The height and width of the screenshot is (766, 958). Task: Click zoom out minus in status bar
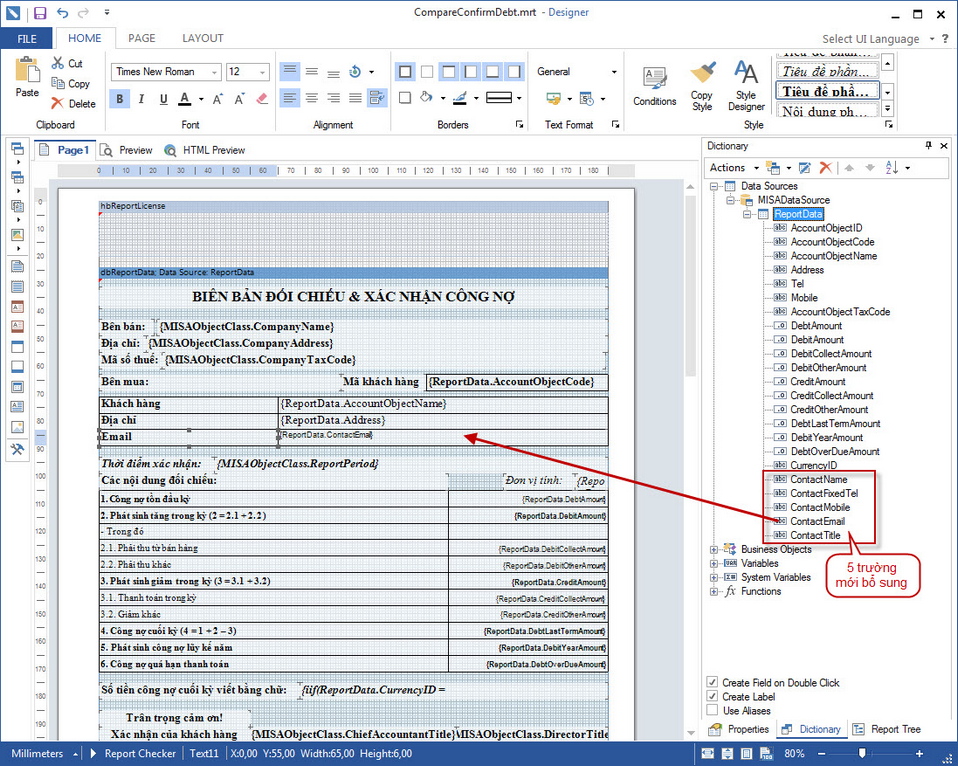click(x=822, y=754)
